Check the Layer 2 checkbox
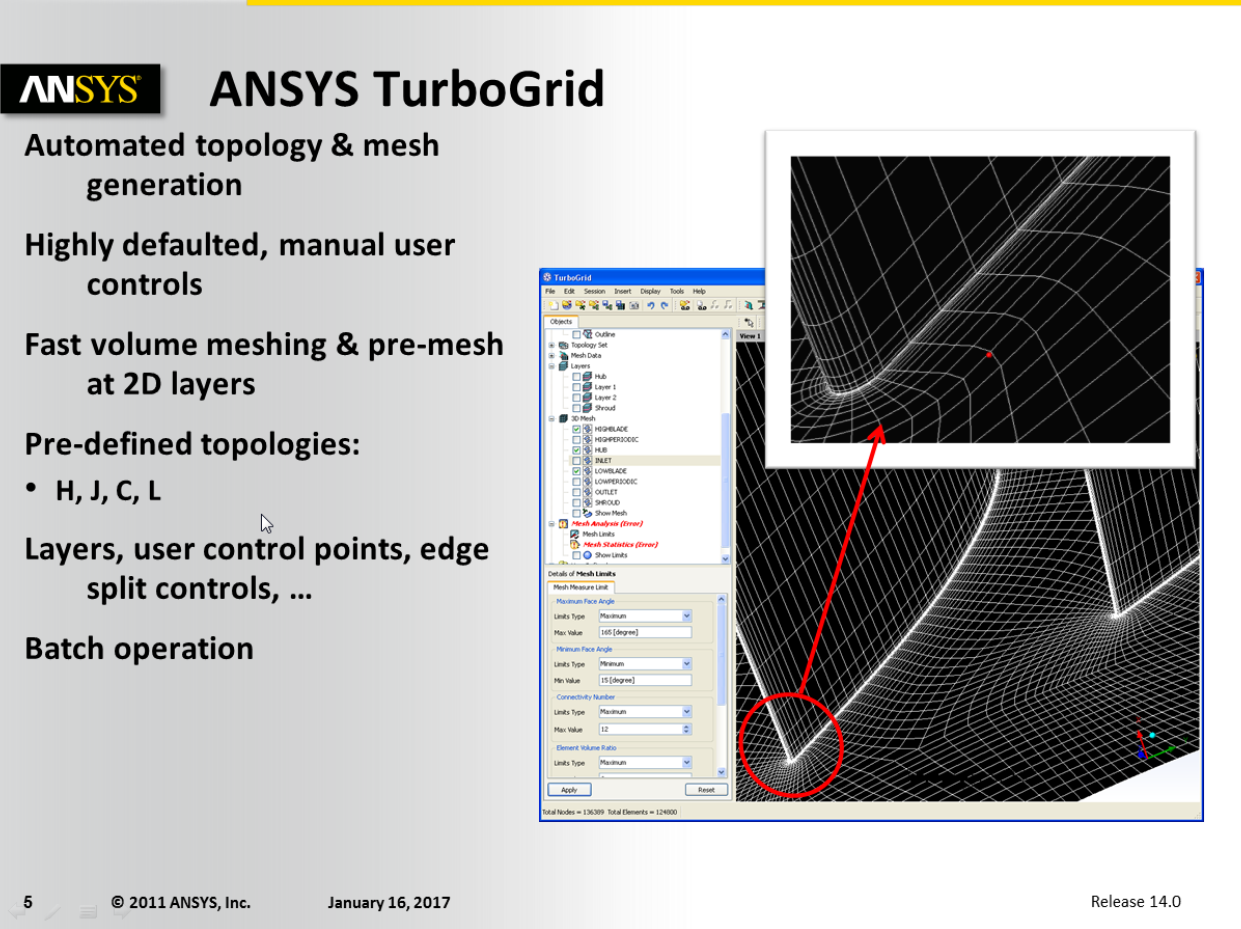This screenshot has height=929, width=1241. [x=576, y=398]
